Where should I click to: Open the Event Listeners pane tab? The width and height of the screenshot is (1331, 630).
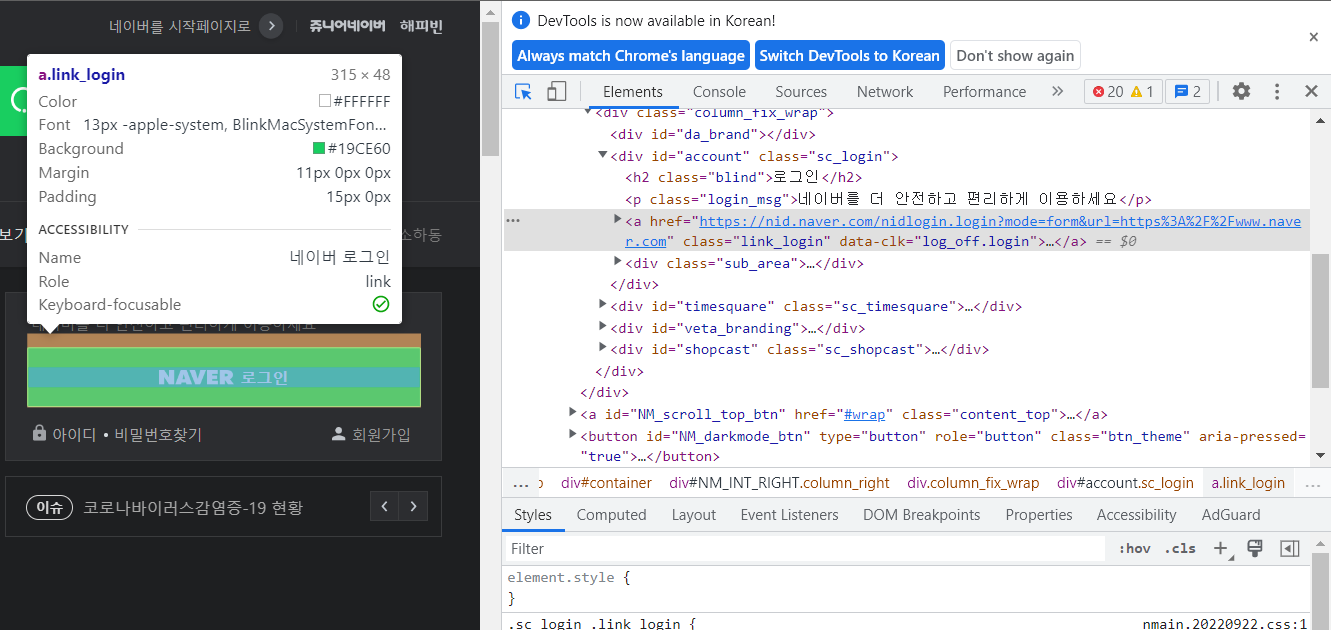click(x=789, y=515)
